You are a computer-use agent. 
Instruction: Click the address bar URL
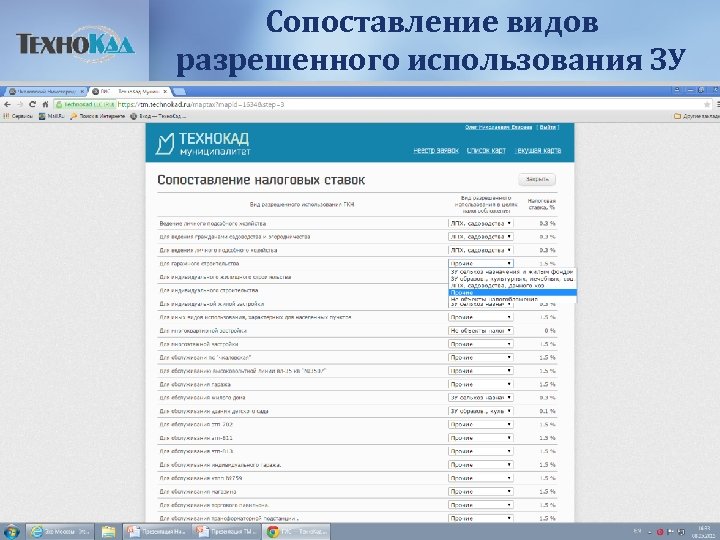201,105
